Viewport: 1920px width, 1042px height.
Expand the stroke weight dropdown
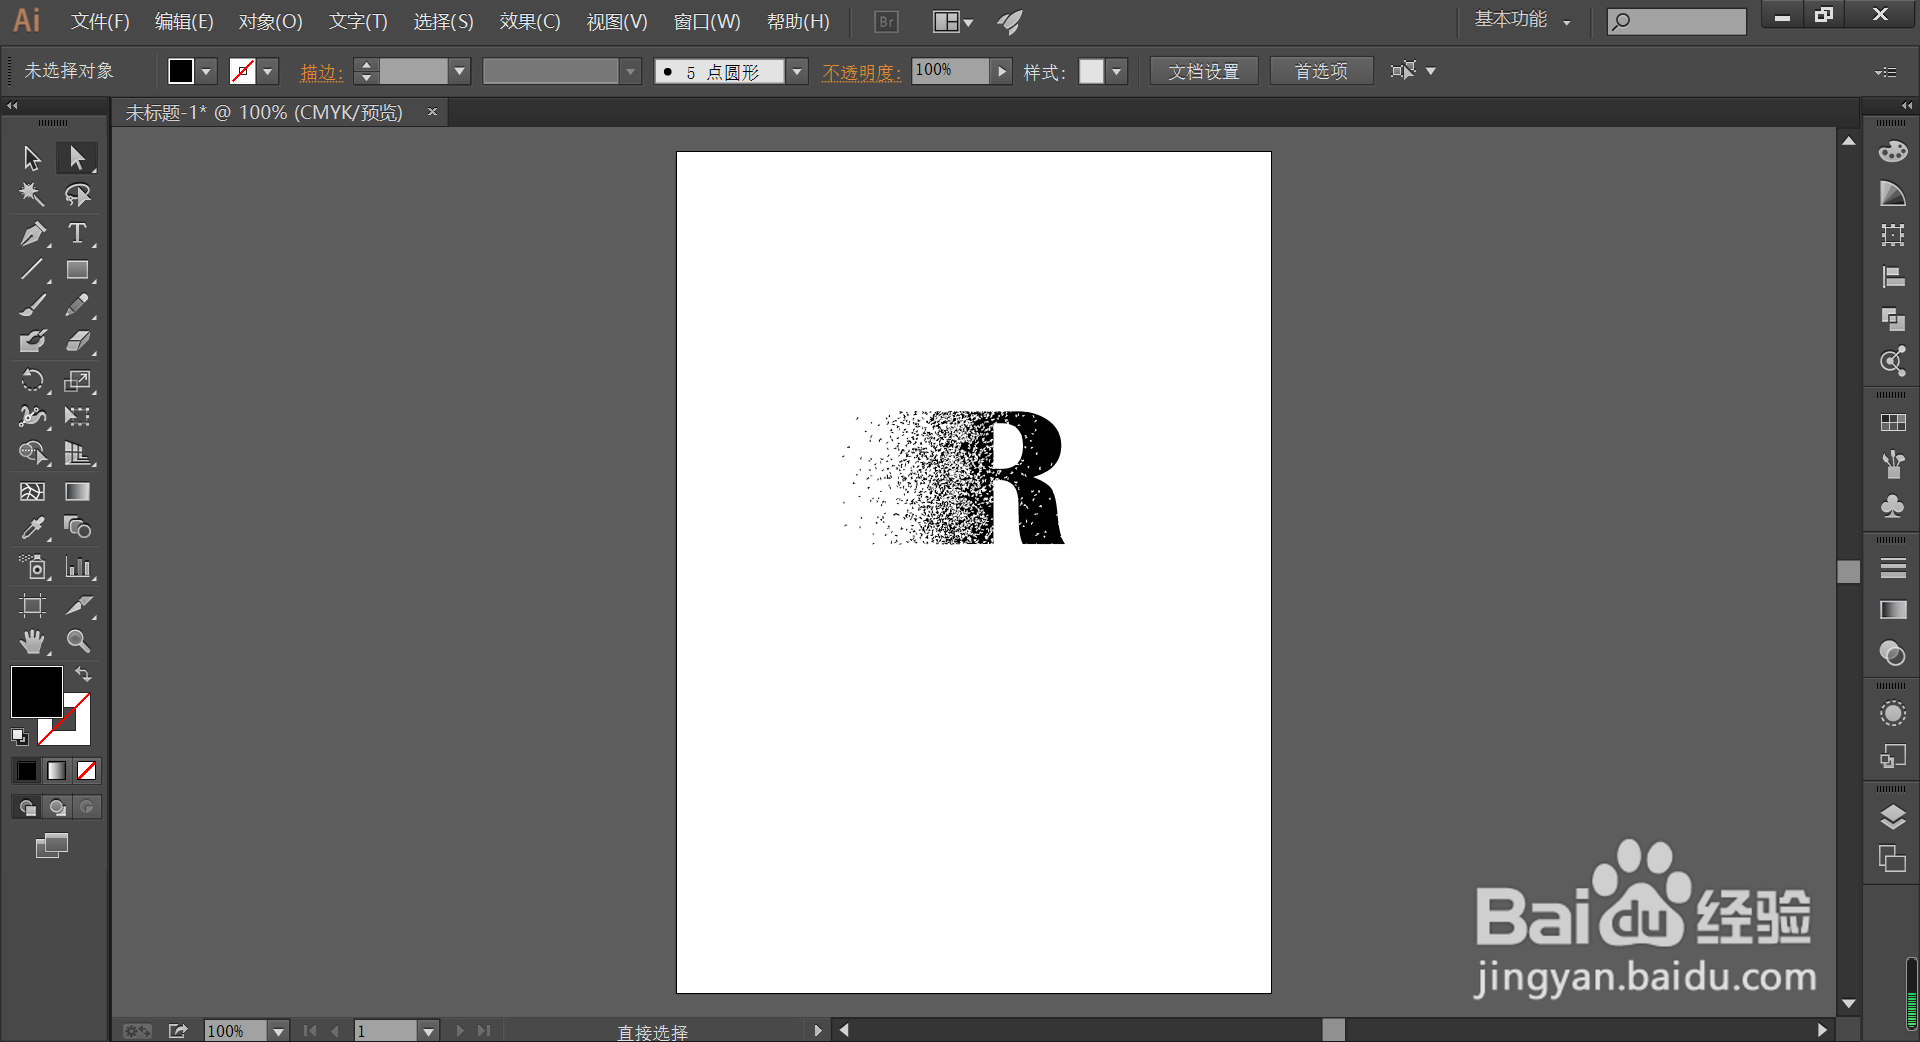click(x=460, y=71)
